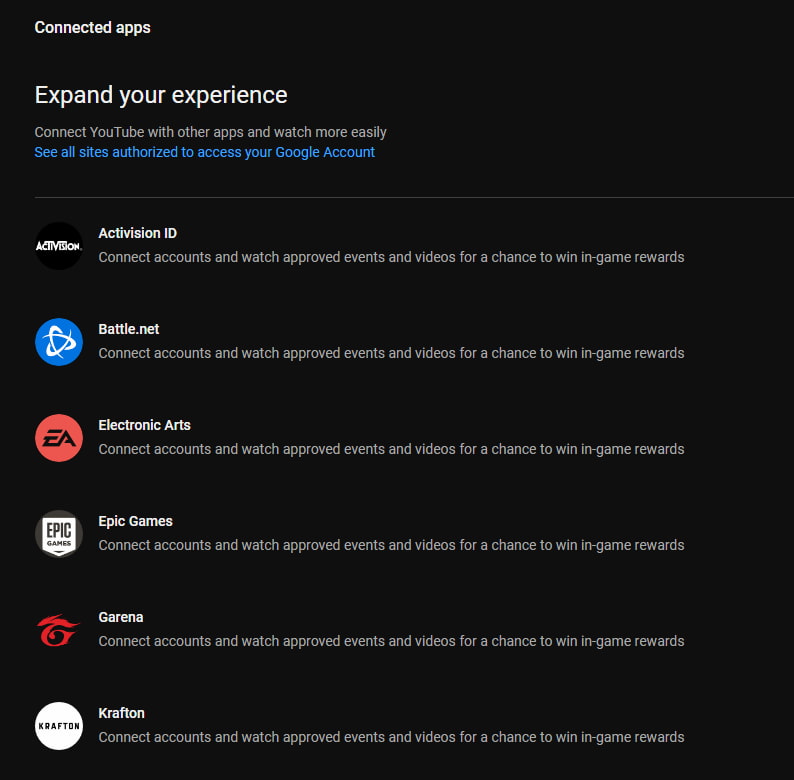Click the Battle.net logo icon

[59, 342]
